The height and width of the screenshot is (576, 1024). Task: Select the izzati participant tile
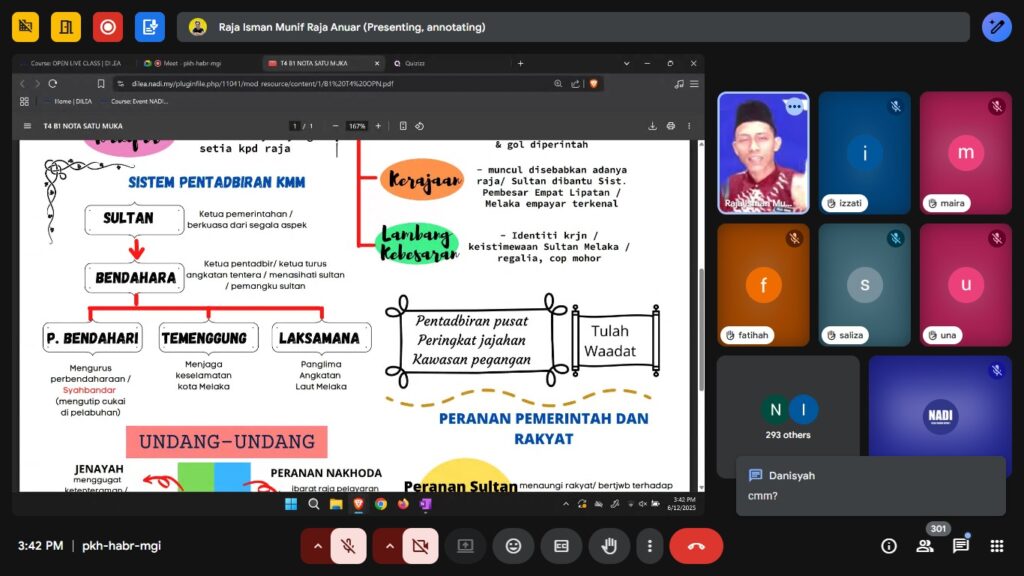click(x=865, y=153)
